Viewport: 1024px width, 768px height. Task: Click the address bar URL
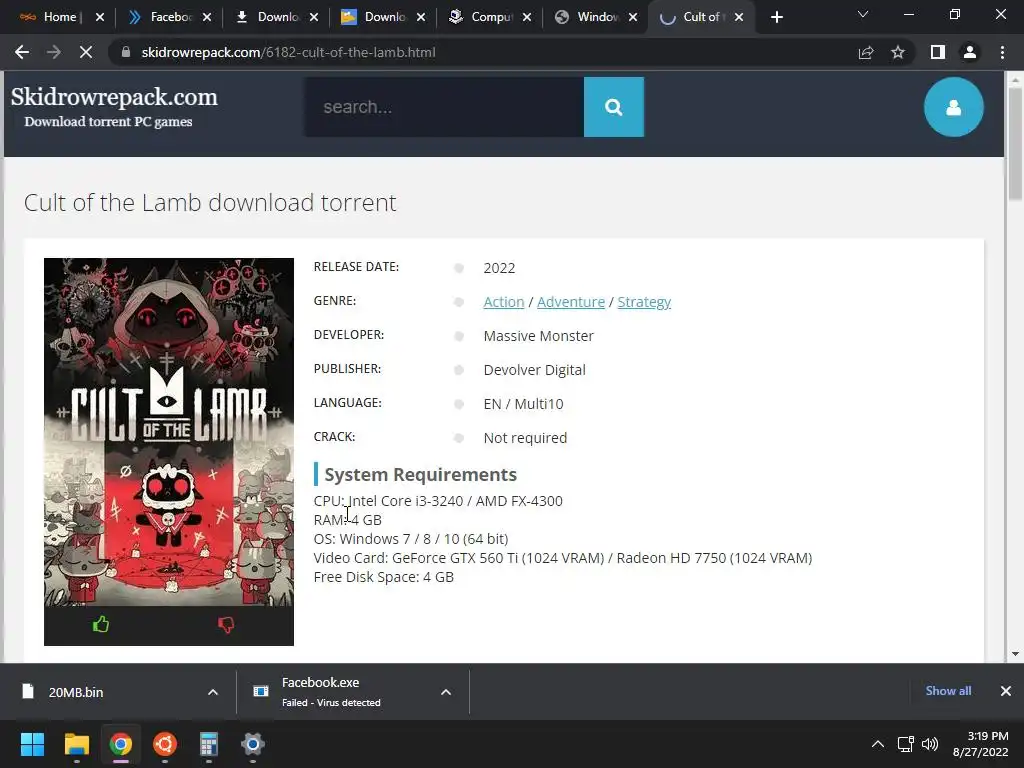(288, 52)
